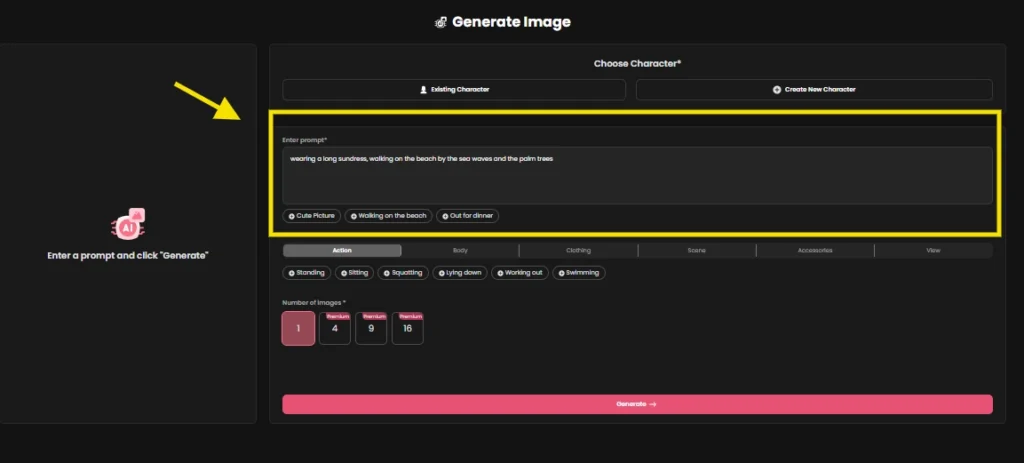This screenshot has width=1024, height=463.
Task: Switch to the Body tab
Action: [x=460, y=250]
